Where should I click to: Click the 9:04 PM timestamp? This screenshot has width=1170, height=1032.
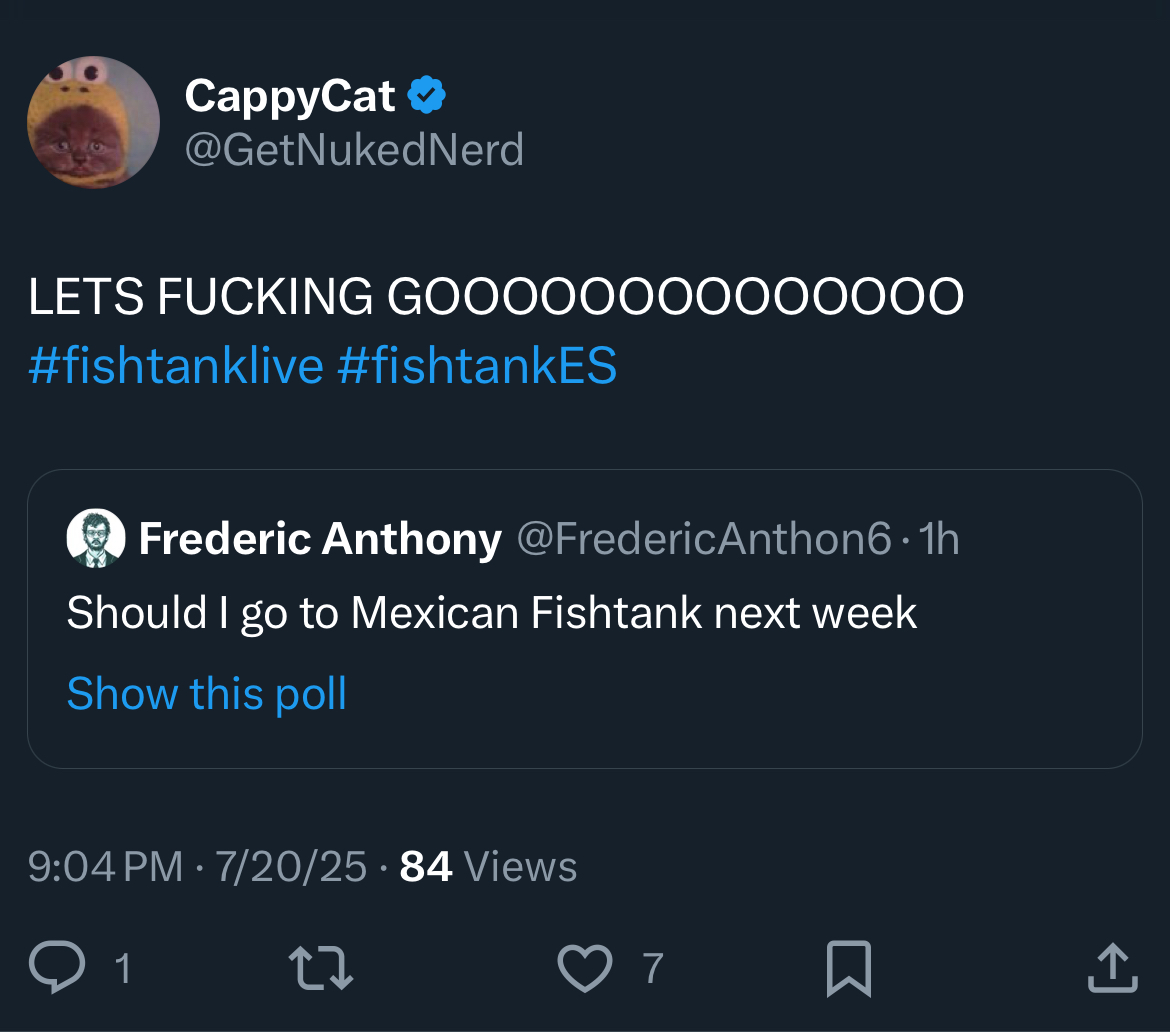coord(105,866)
